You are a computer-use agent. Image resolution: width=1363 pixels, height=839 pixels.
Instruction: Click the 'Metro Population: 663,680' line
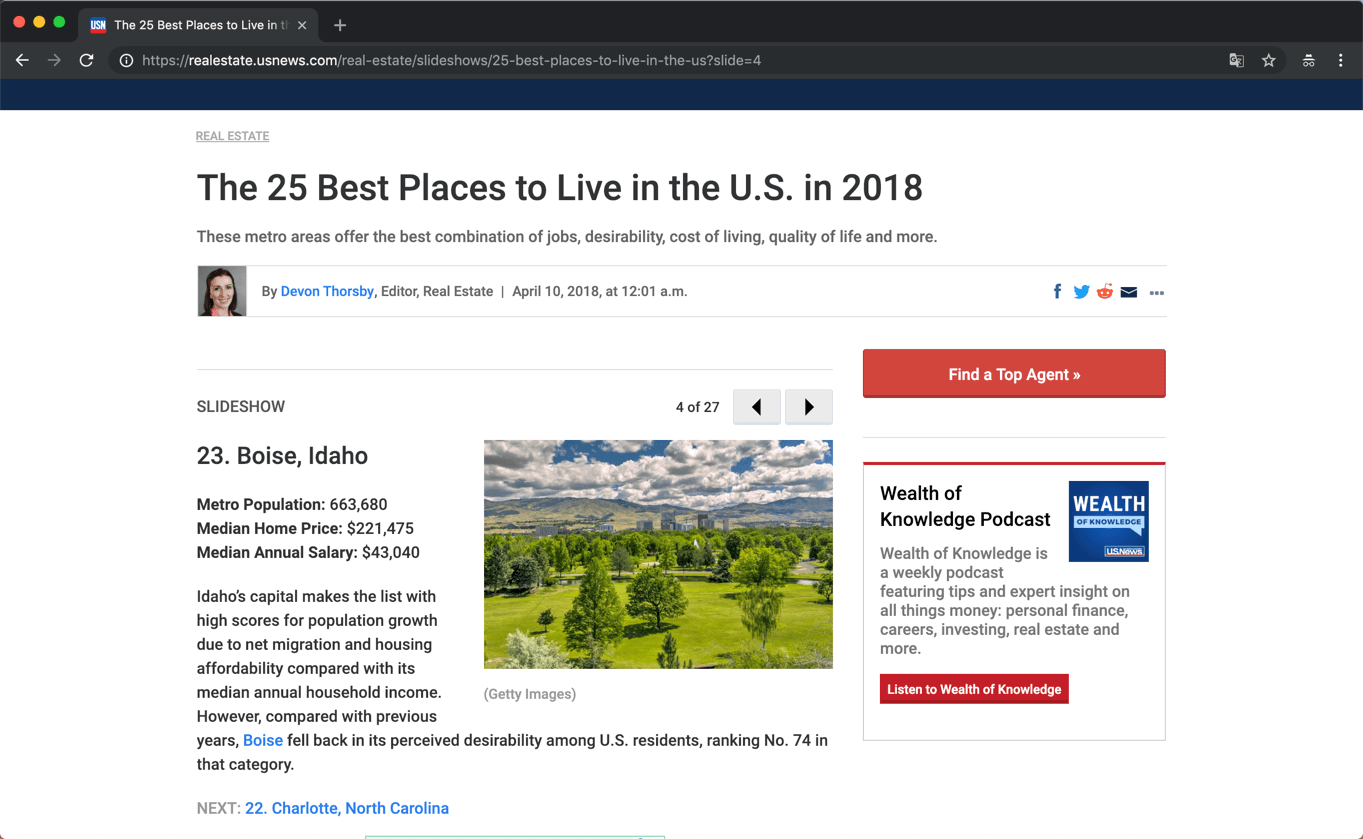292,505
